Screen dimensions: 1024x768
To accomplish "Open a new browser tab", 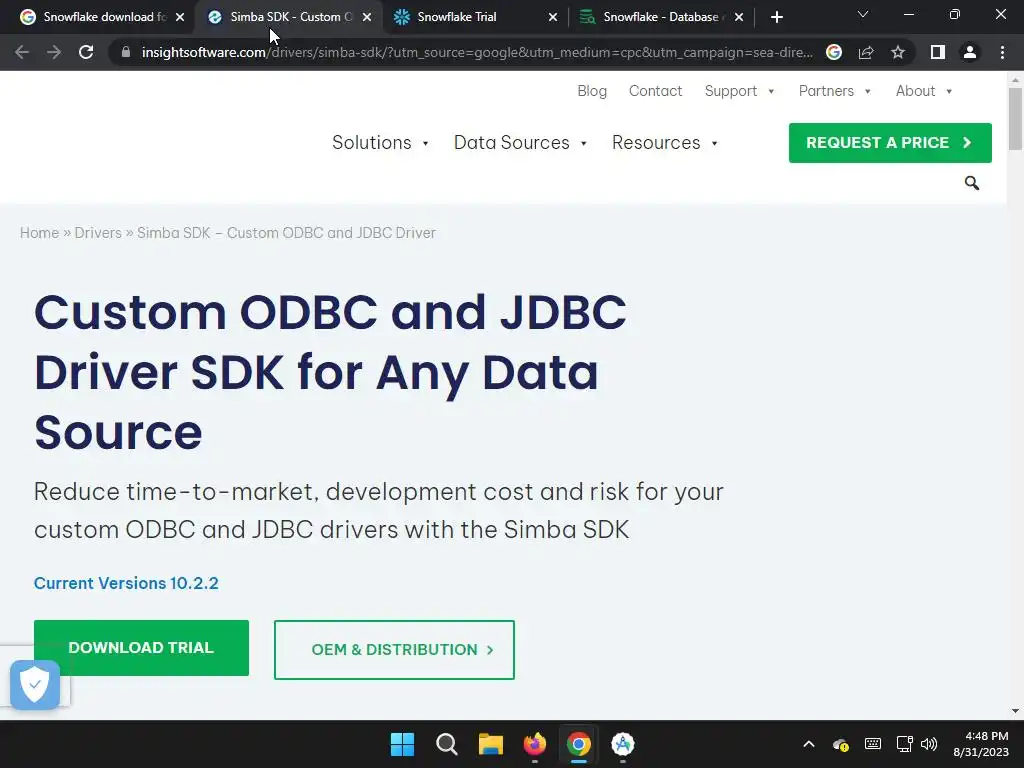I will pyautogui.click(x=776, y=17).
